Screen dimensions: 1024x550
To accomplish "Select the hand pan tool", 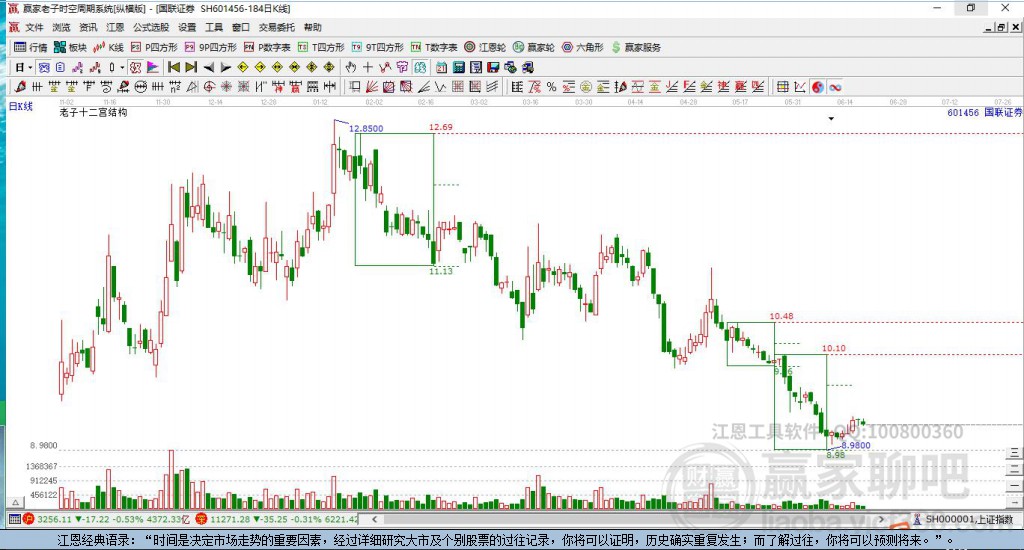I will point(351,67).
